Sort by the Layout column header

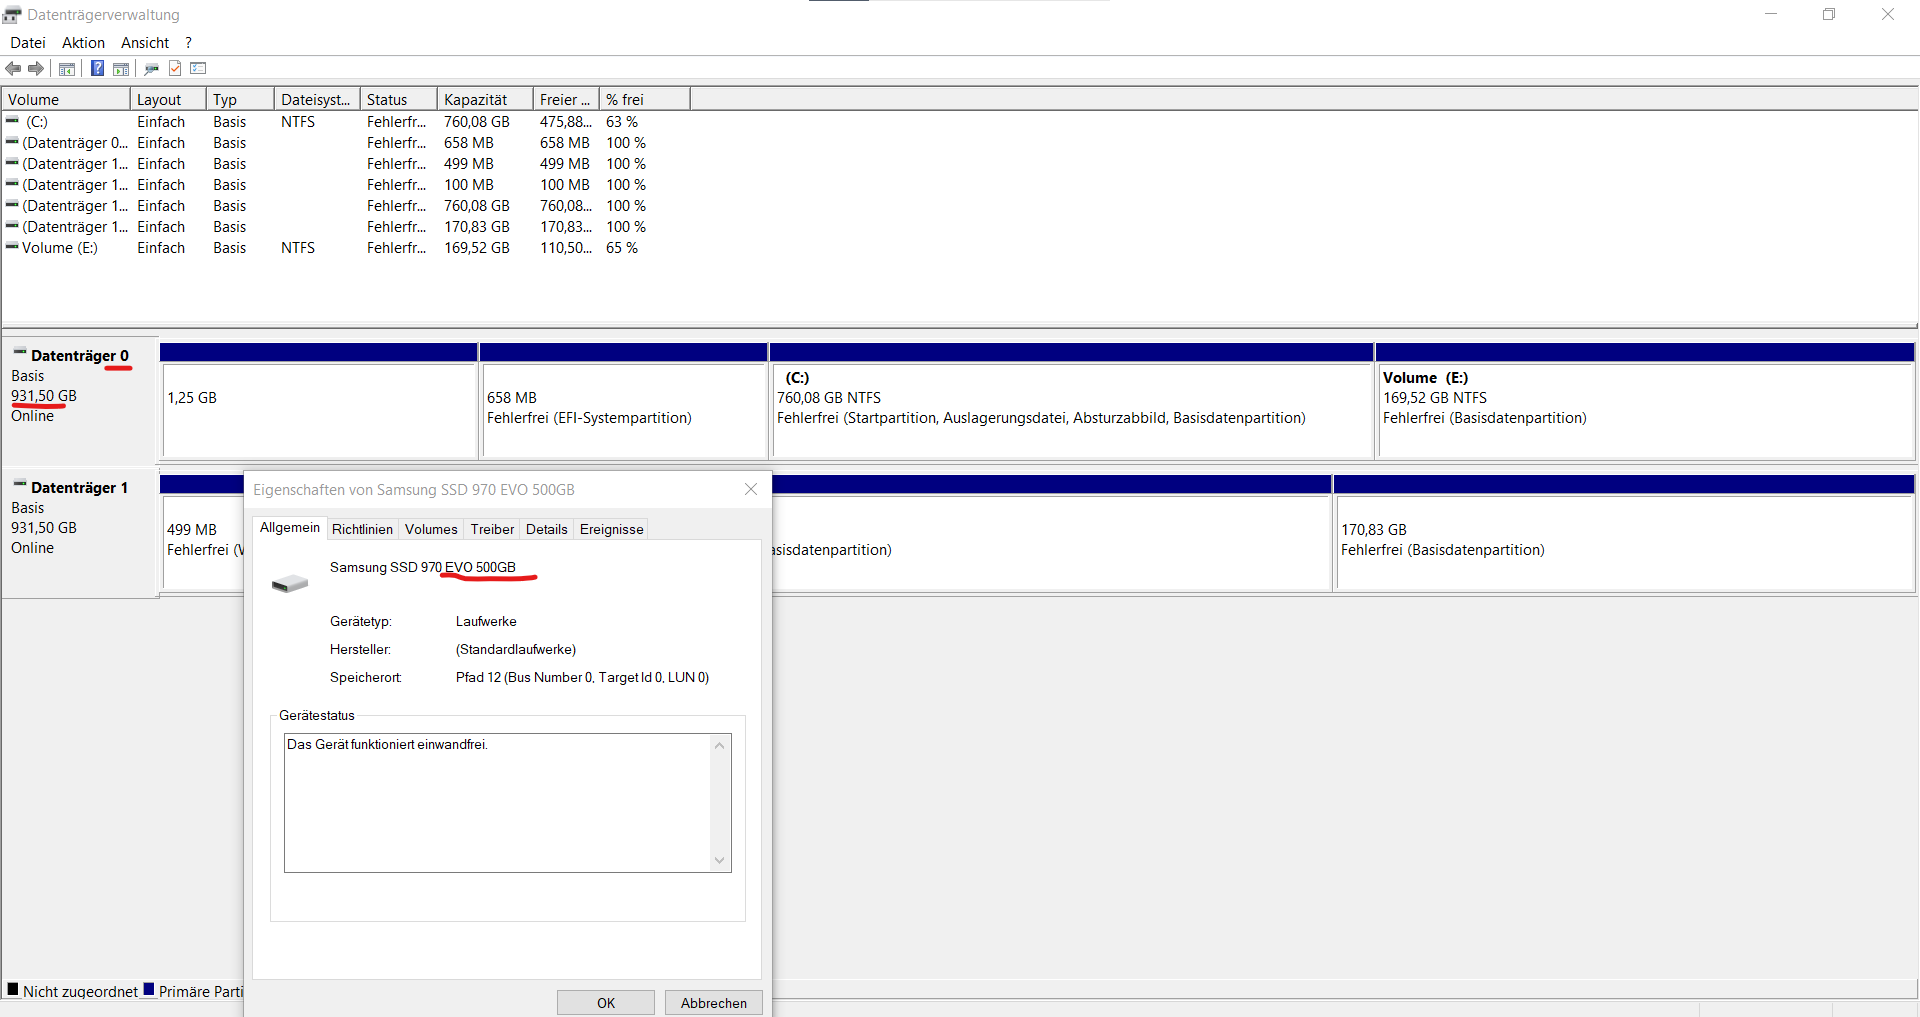168,99
